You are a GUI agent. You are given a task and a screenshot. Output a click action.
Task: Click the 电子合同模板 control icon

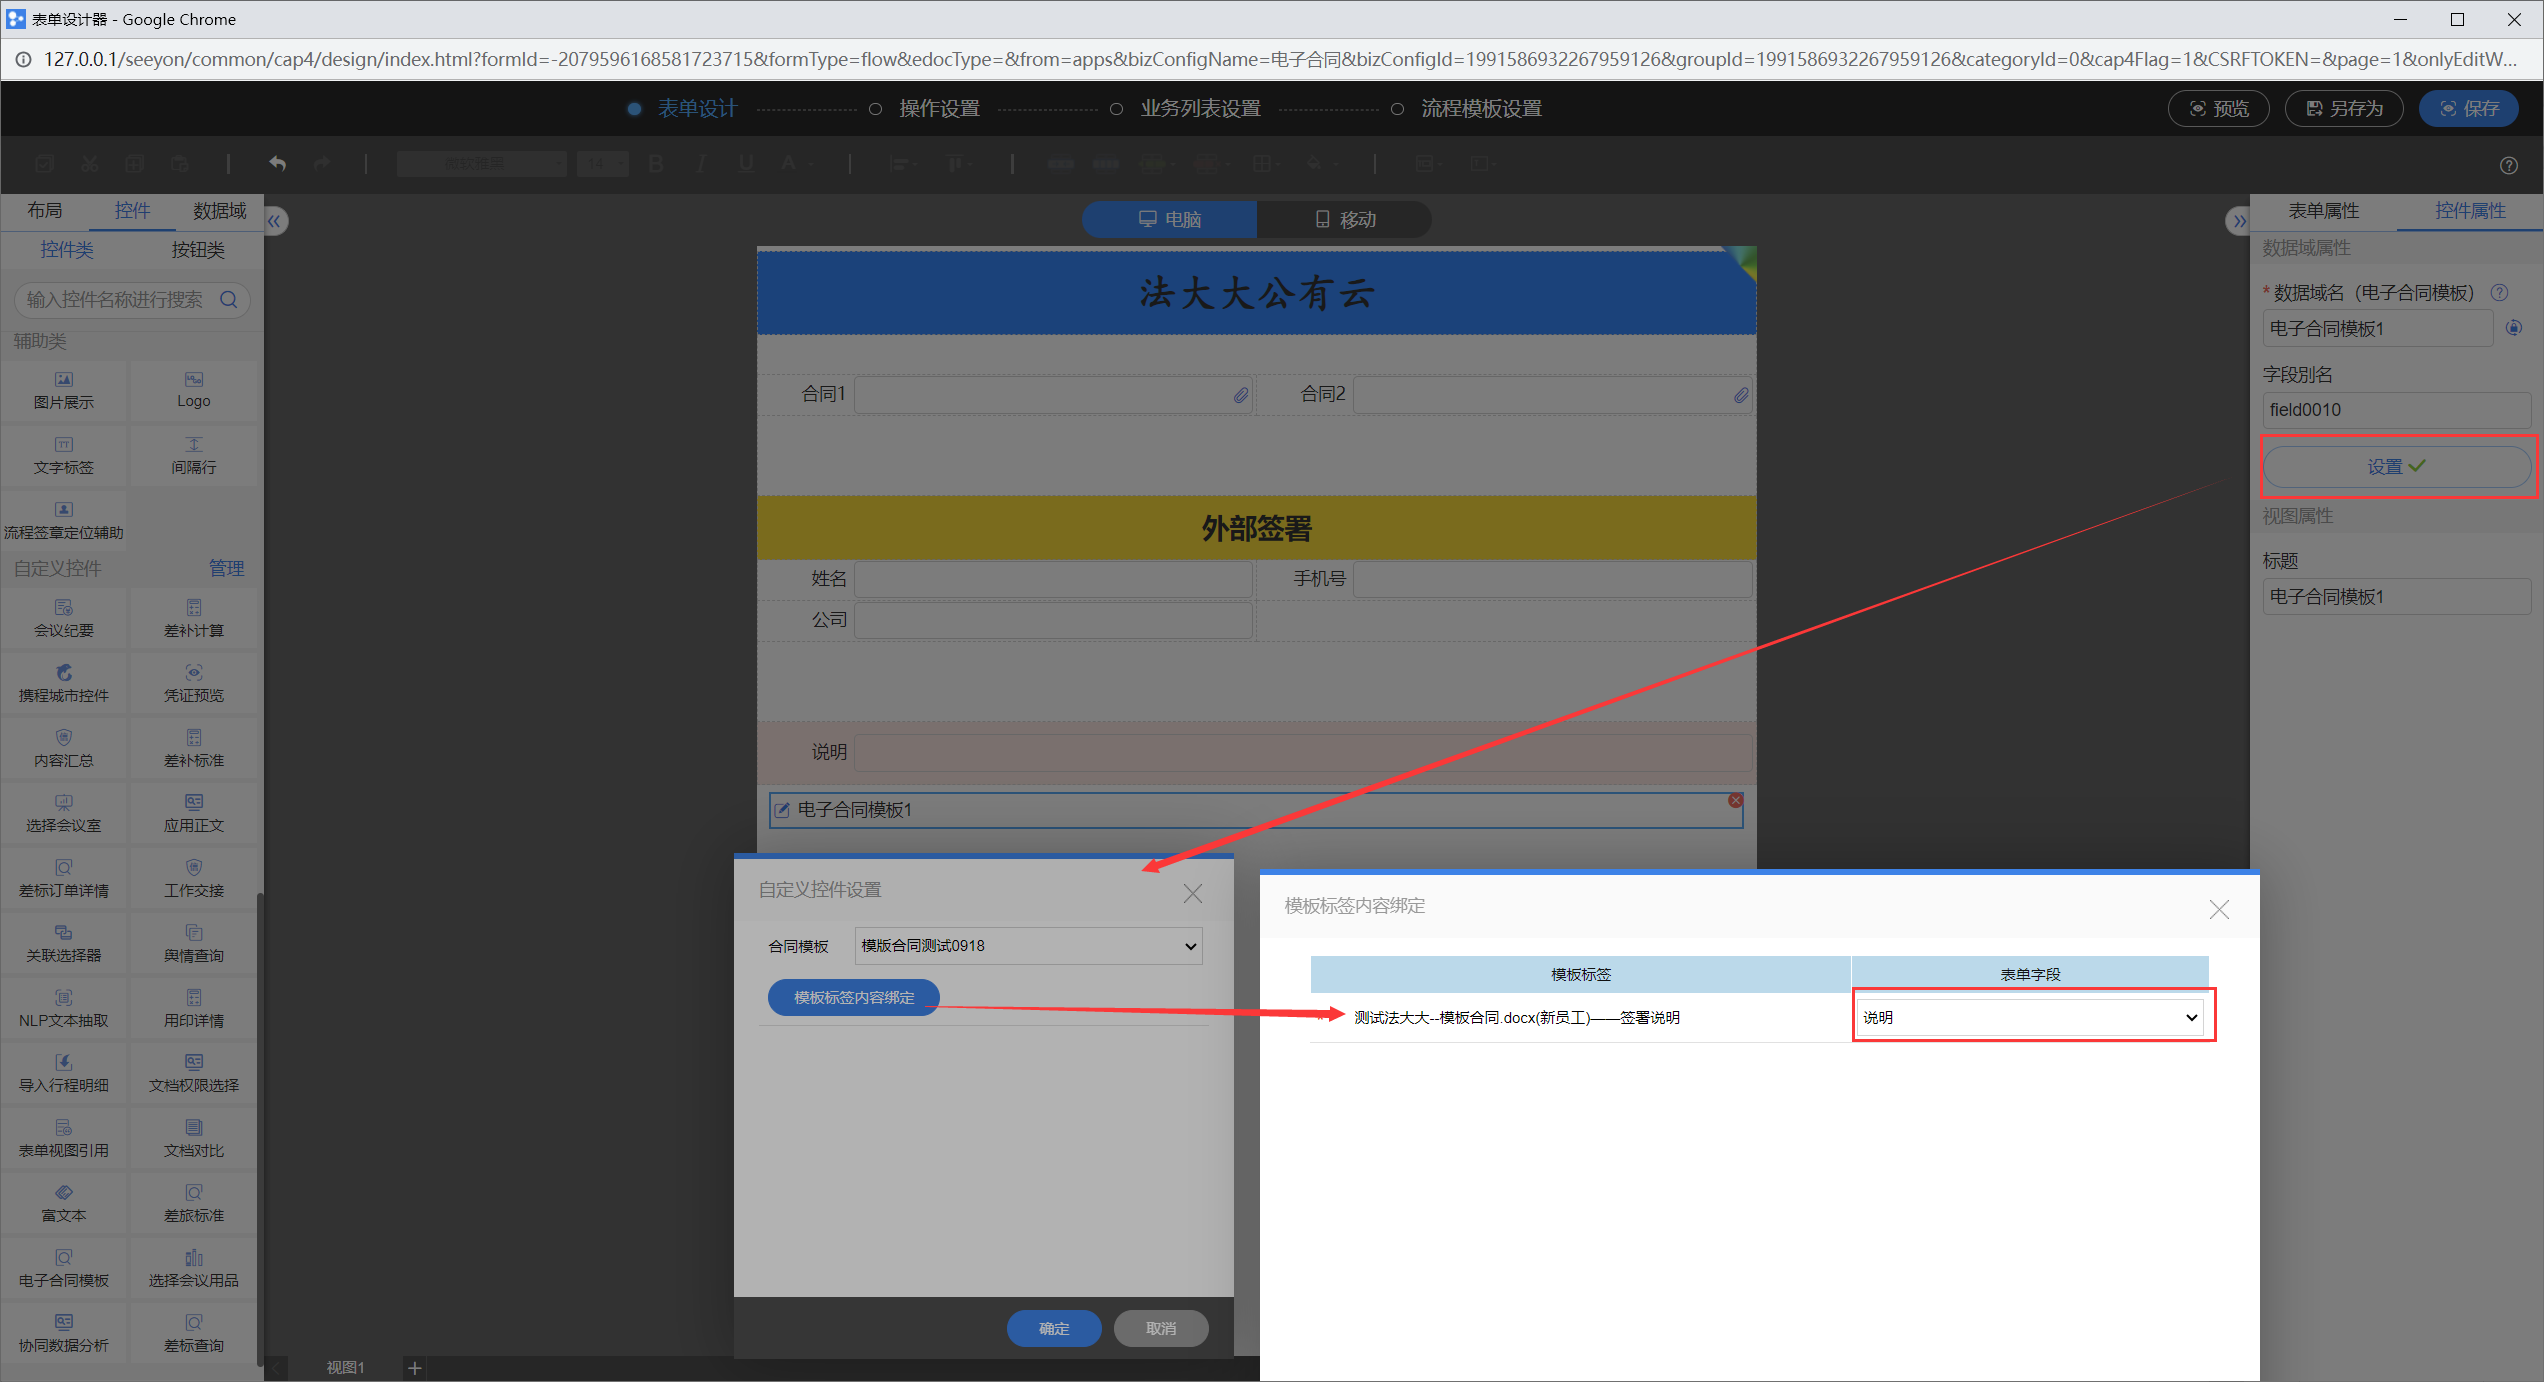pyautogui.click(x=64, y=1258)
